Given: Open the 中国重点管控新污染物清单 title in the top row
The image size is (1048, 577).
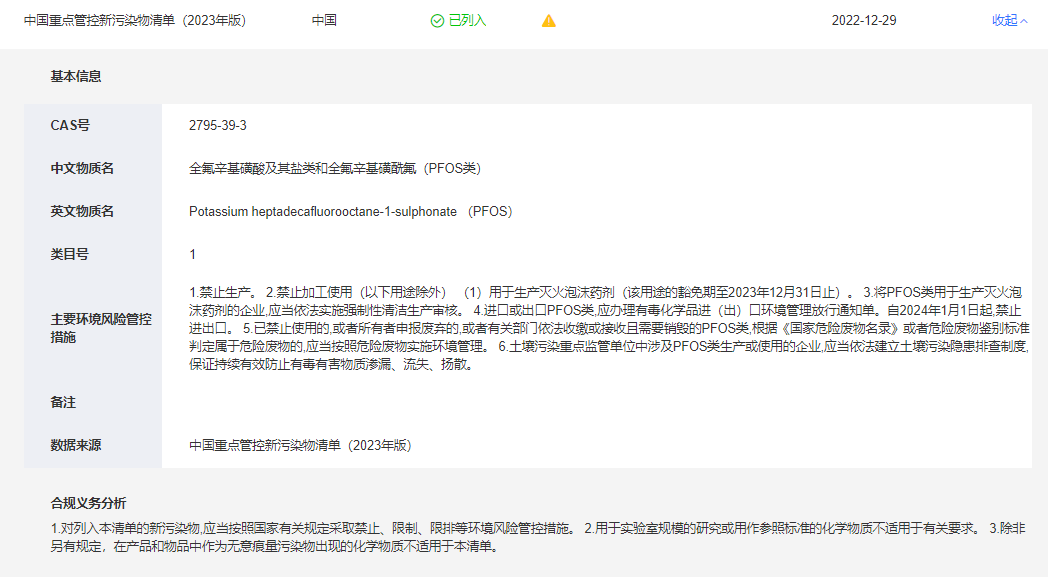Looking at the screenshot, I should 135,21.
